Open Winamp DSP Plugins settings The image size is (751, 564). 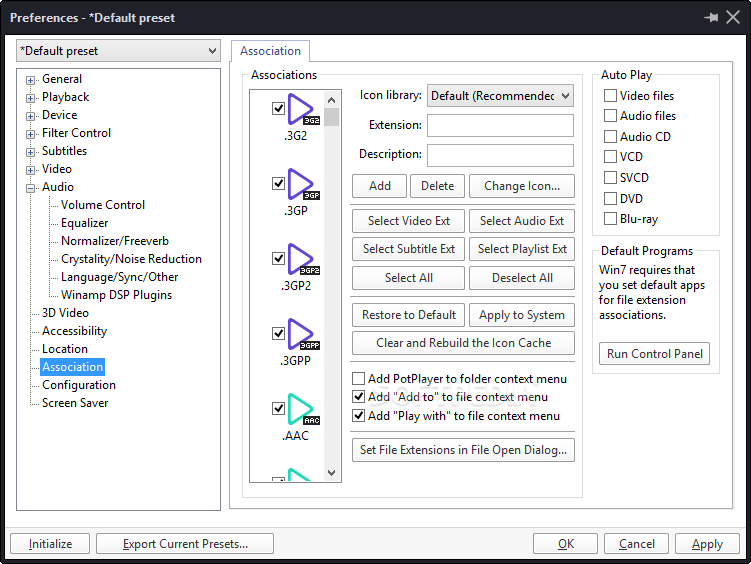(x=116, y=295)
